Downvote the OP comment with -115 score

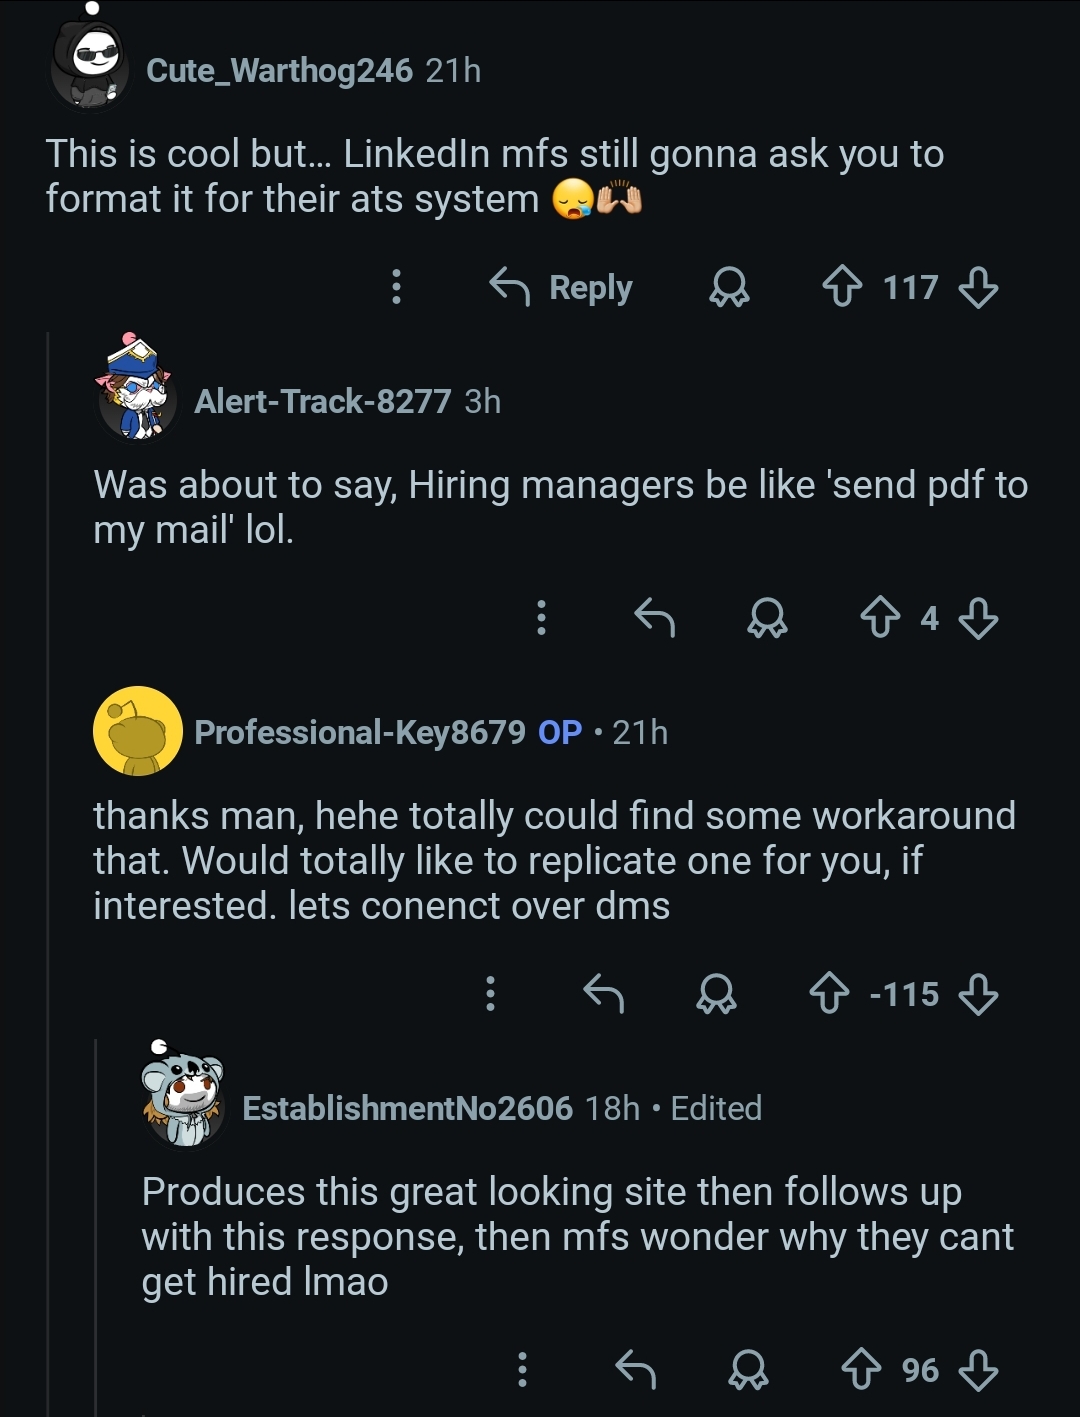(x=977, y=994)
